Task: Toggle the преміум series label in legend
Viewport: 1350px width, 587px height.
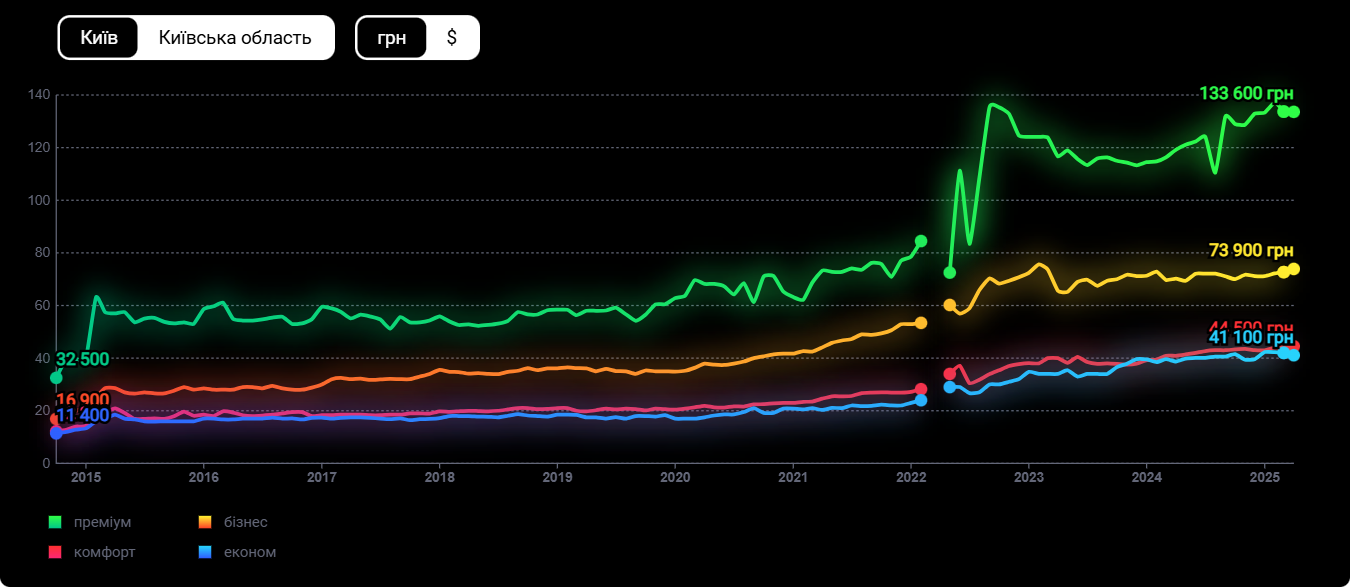Action: pyautogui.click(x=102, y=522)
